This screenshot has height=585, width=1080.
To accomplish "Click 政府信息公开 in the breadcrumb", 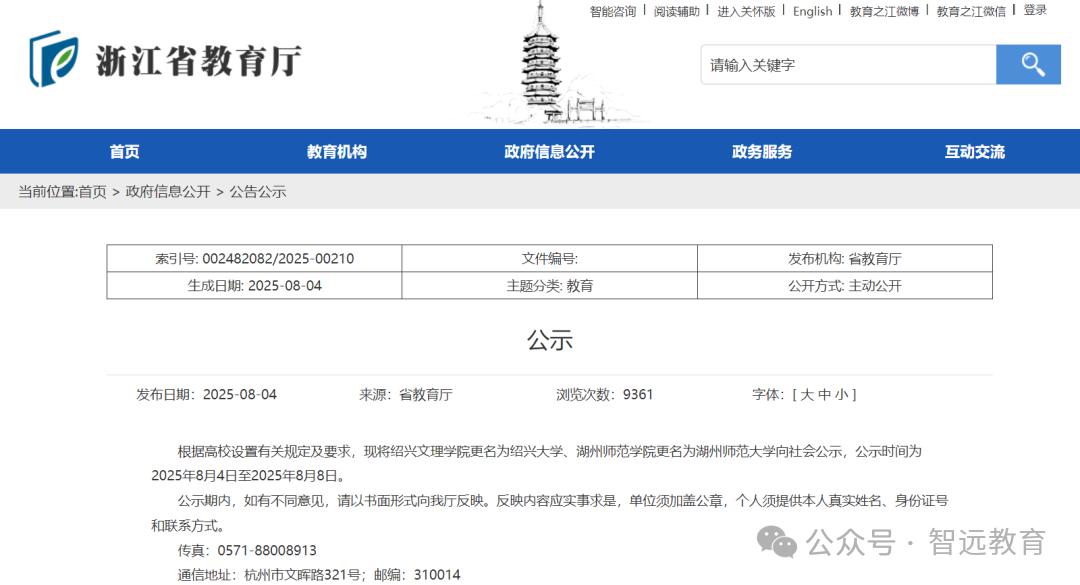I will pyautogui.click(x=168, y=192).
